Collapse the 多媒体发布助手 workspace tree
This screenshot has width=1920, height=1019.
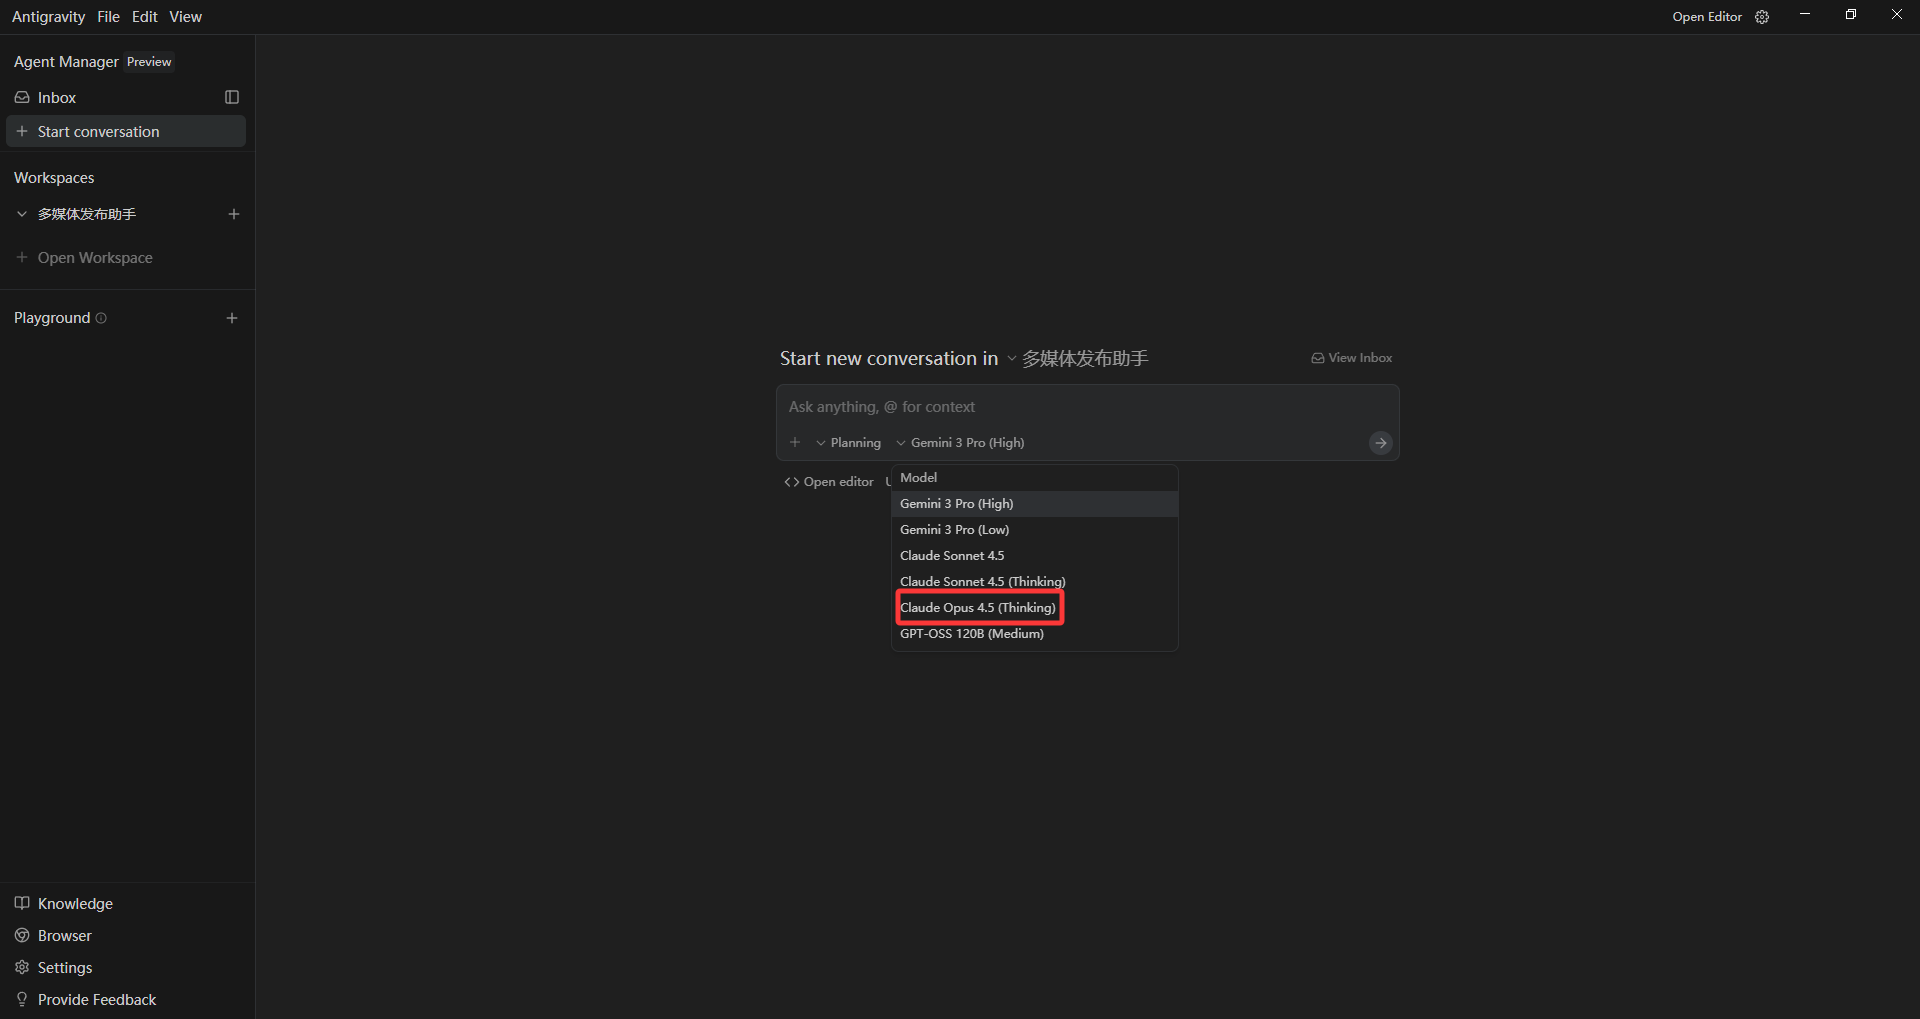pos(22,214)
